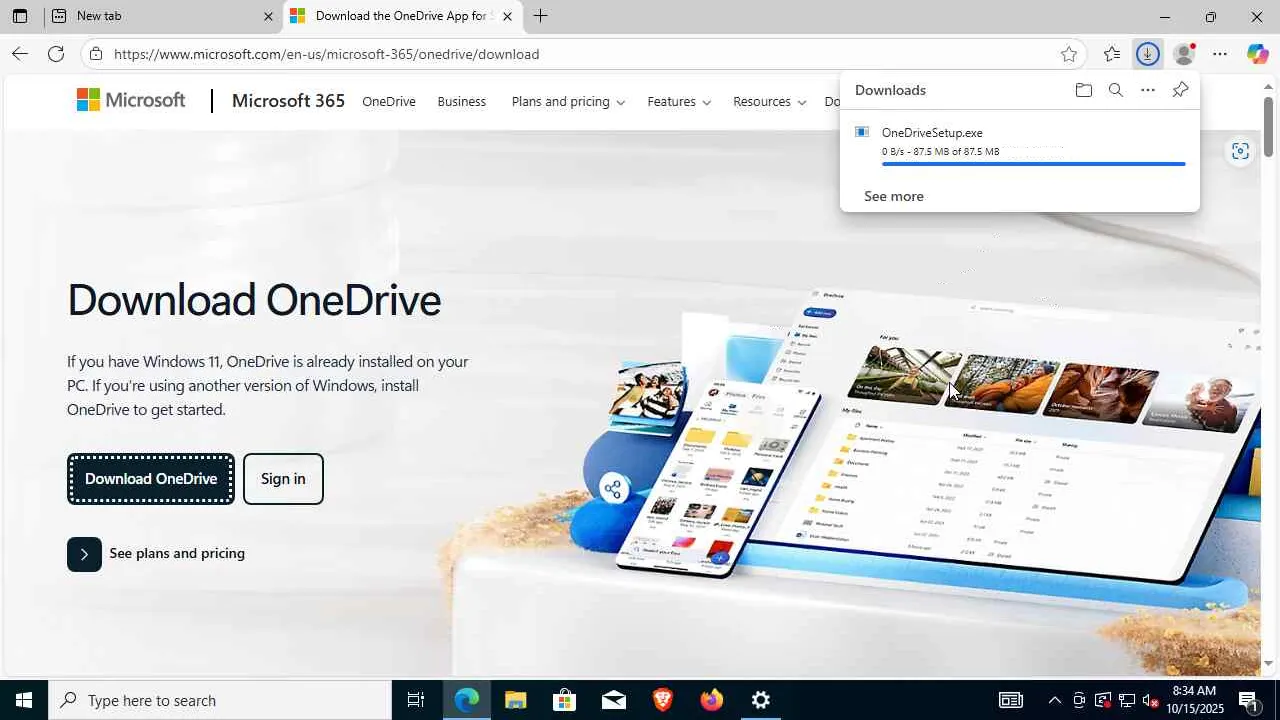
Task: Expand the Features dropdown
Action: coord(679,101)
